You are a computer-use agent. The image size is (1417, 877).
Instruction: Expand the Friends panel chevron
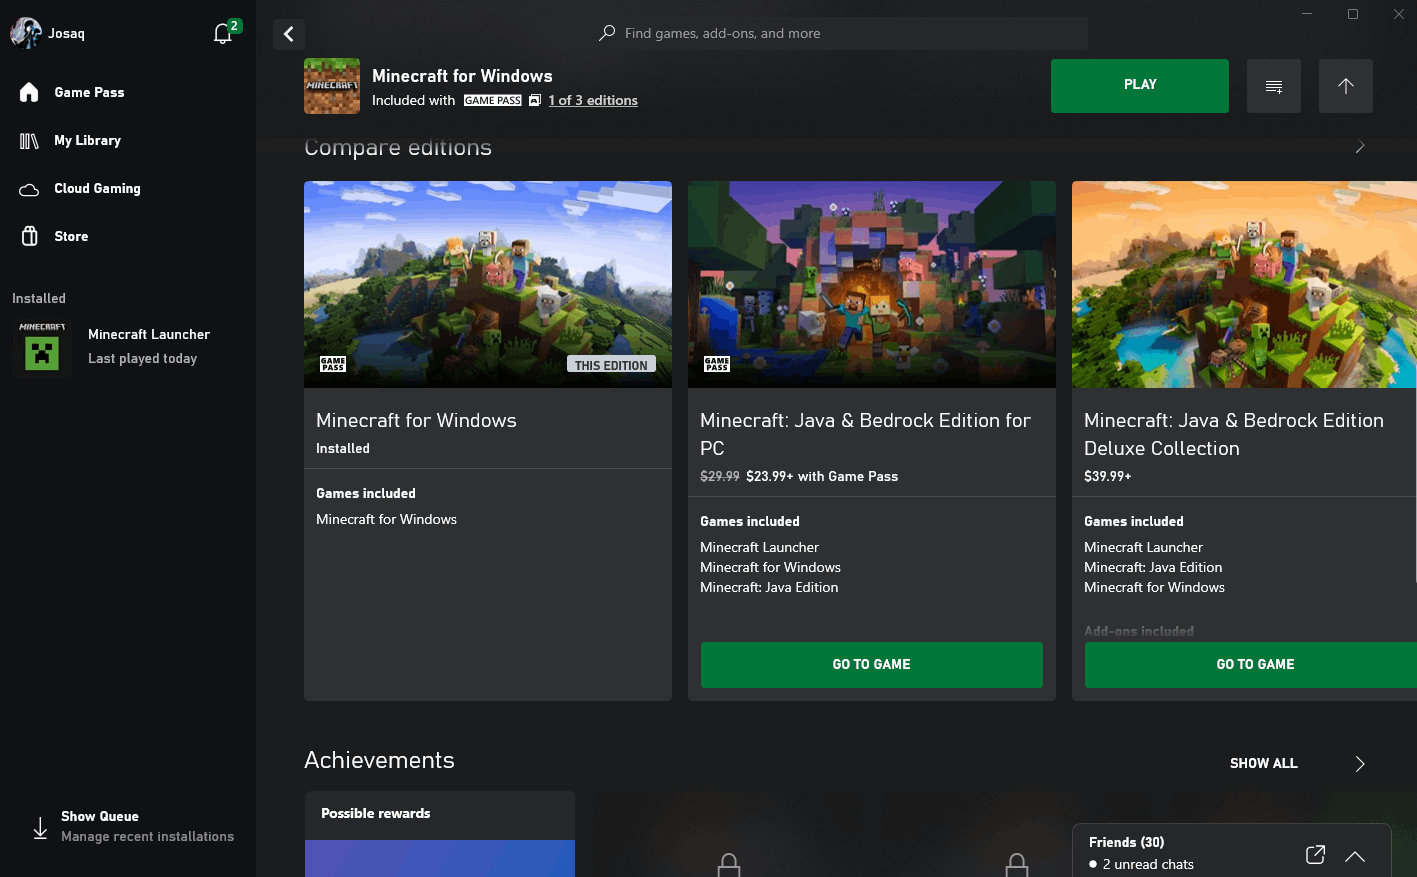[x=1355, y=856]
